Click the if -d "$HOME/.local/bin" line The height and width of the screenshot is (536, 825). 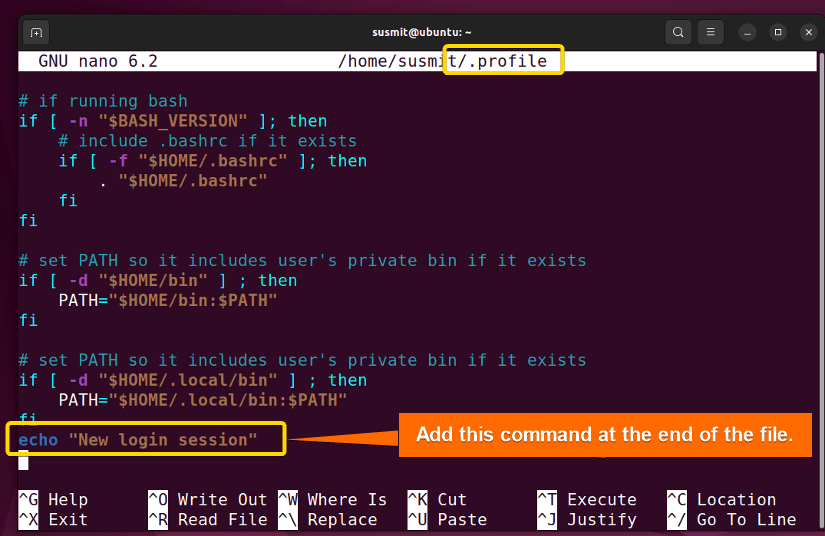click(x=193, y=380)
